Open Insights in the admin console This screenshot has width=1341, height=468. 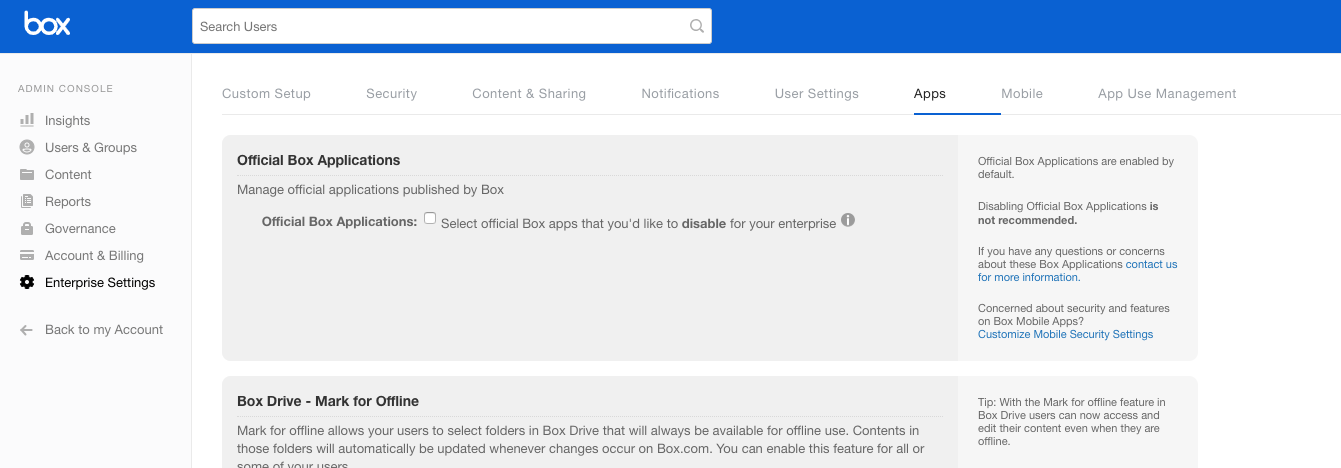point(67,120)
